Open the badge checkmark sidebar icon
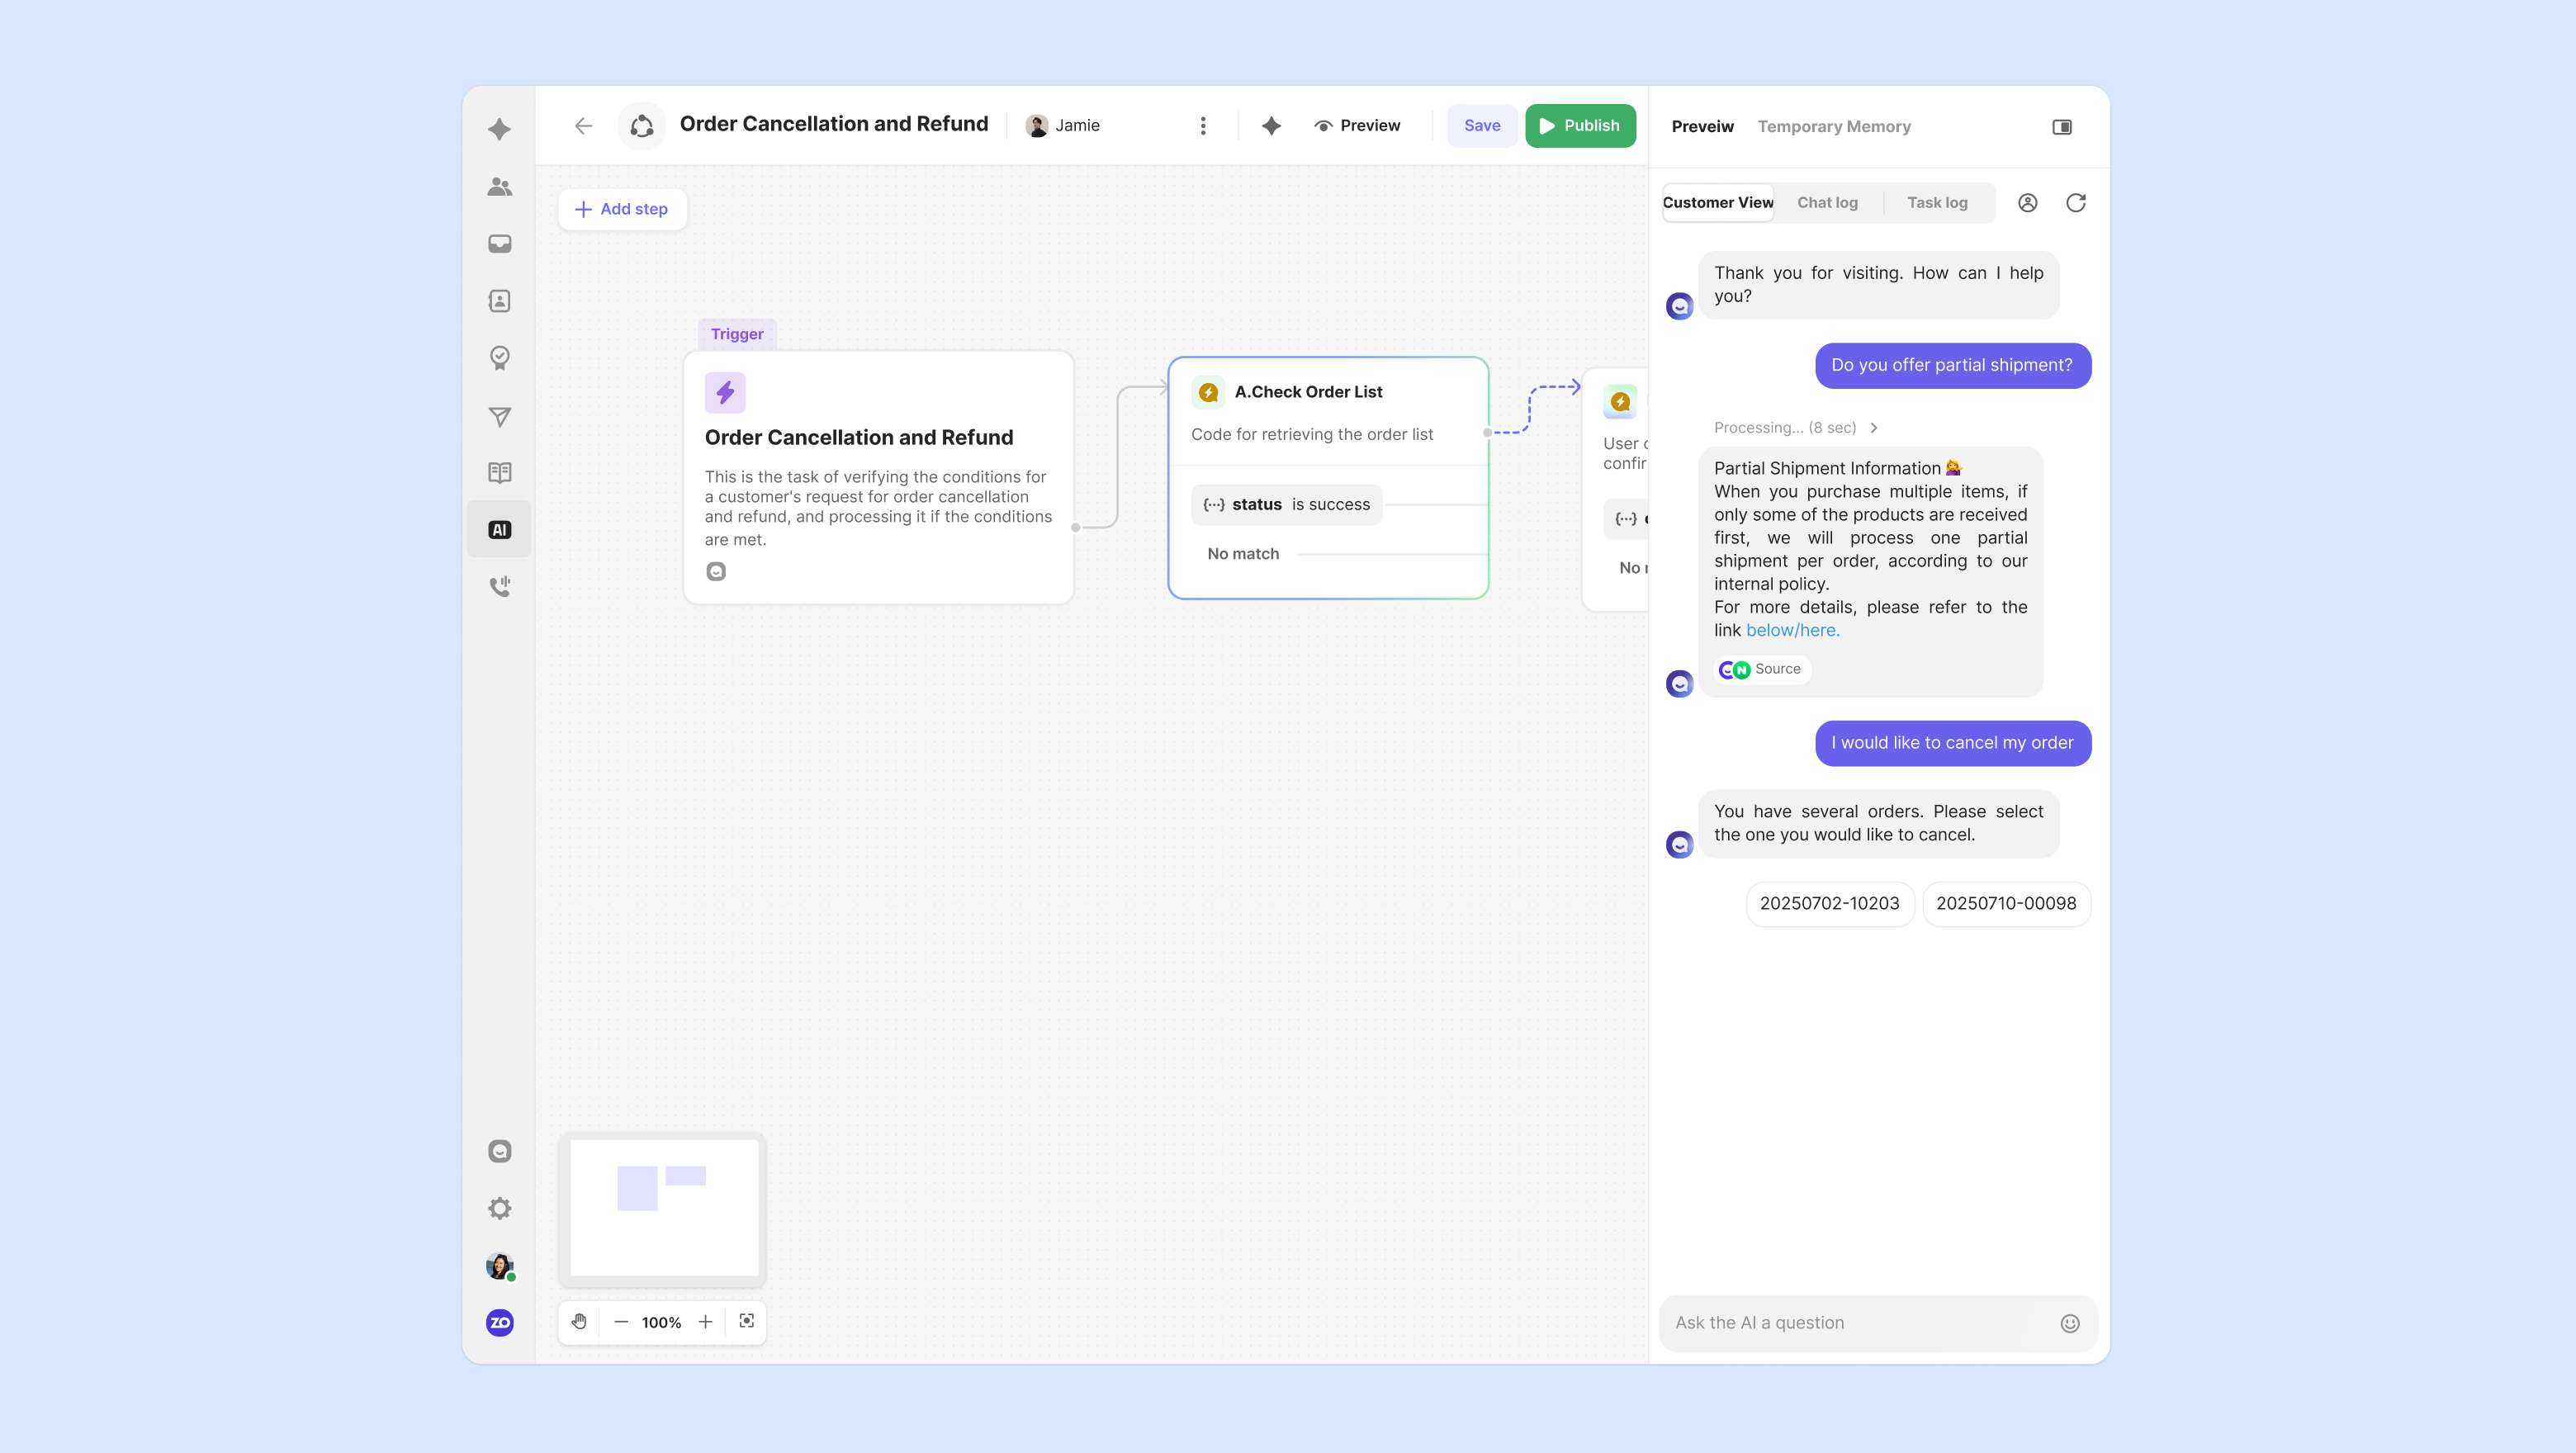This screenshot has width=2576, height=1453. 499,358
